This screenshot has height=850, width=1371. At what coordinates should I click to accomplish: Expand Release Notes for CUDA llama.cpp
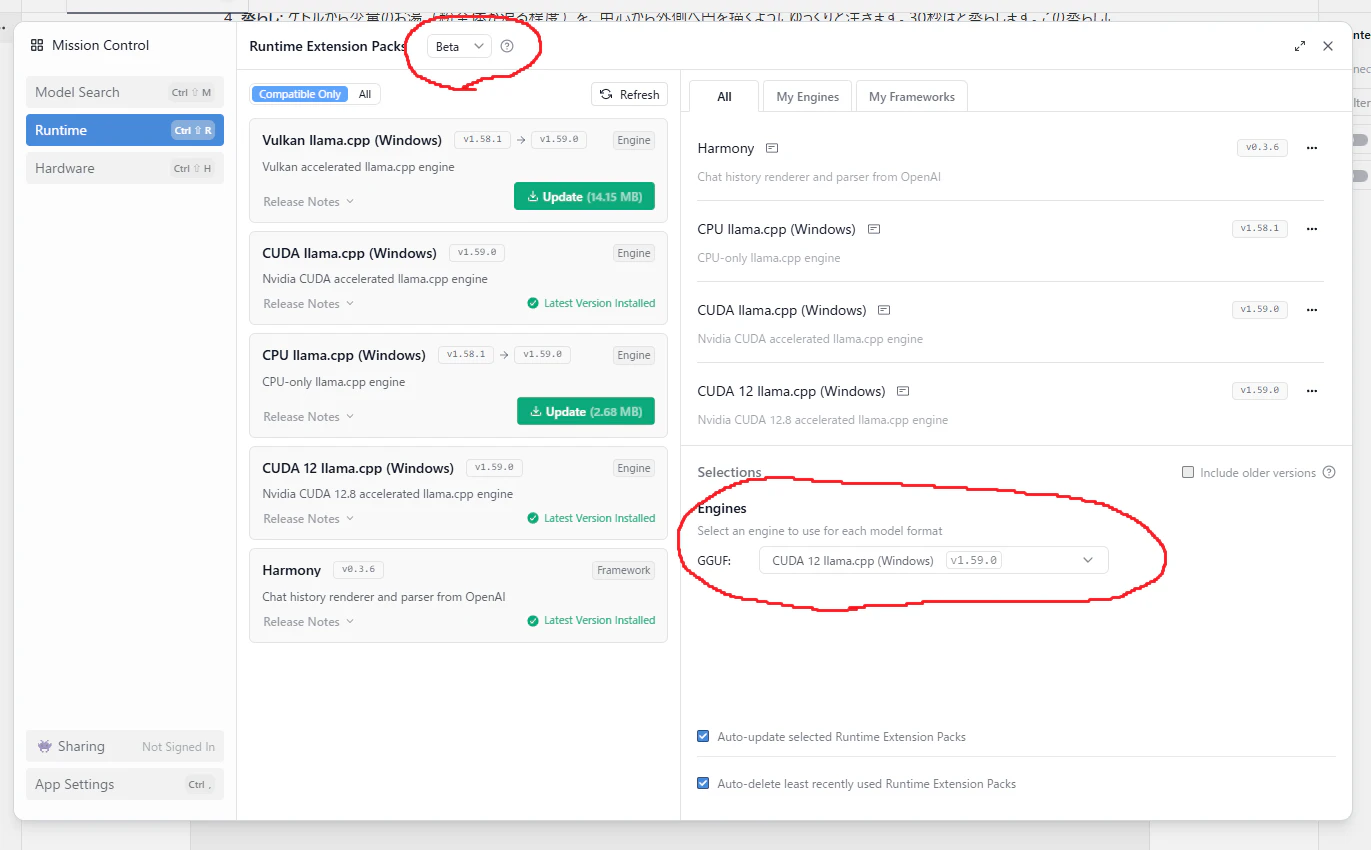tap(309, 303)
